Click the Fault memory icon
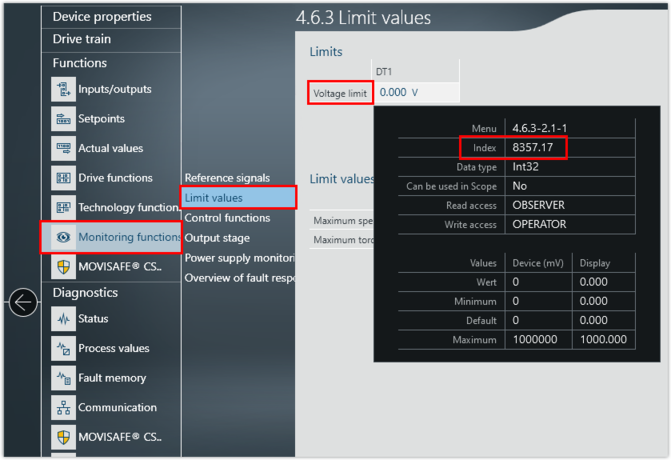 [64, 378]
